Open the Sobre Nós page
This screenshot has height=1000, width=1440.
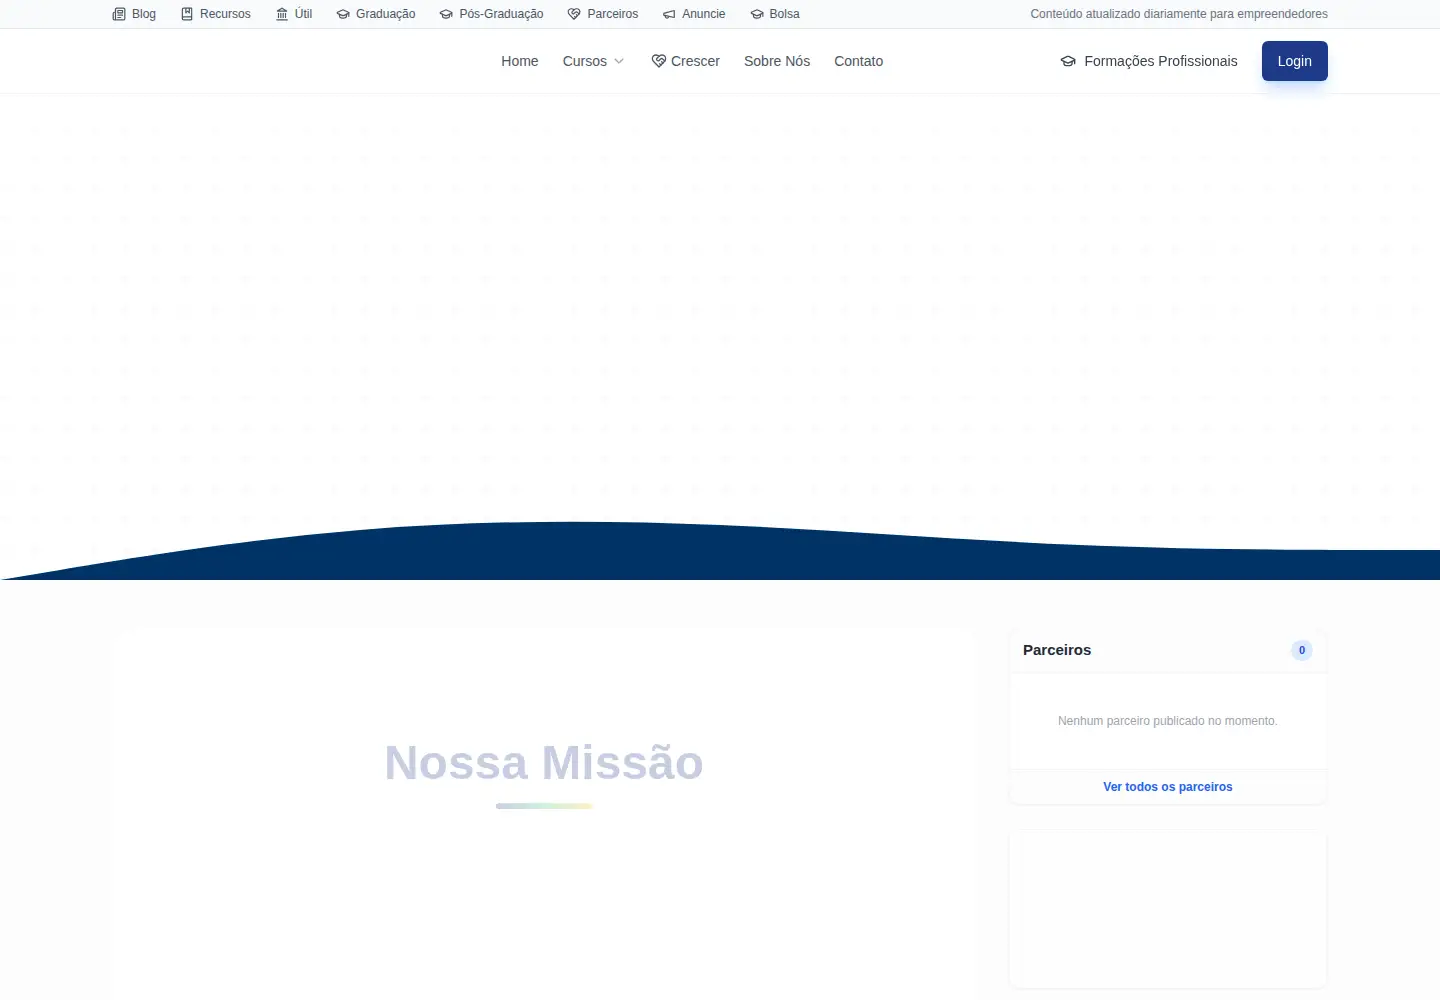pyautogui.click(x=777, y=61)
